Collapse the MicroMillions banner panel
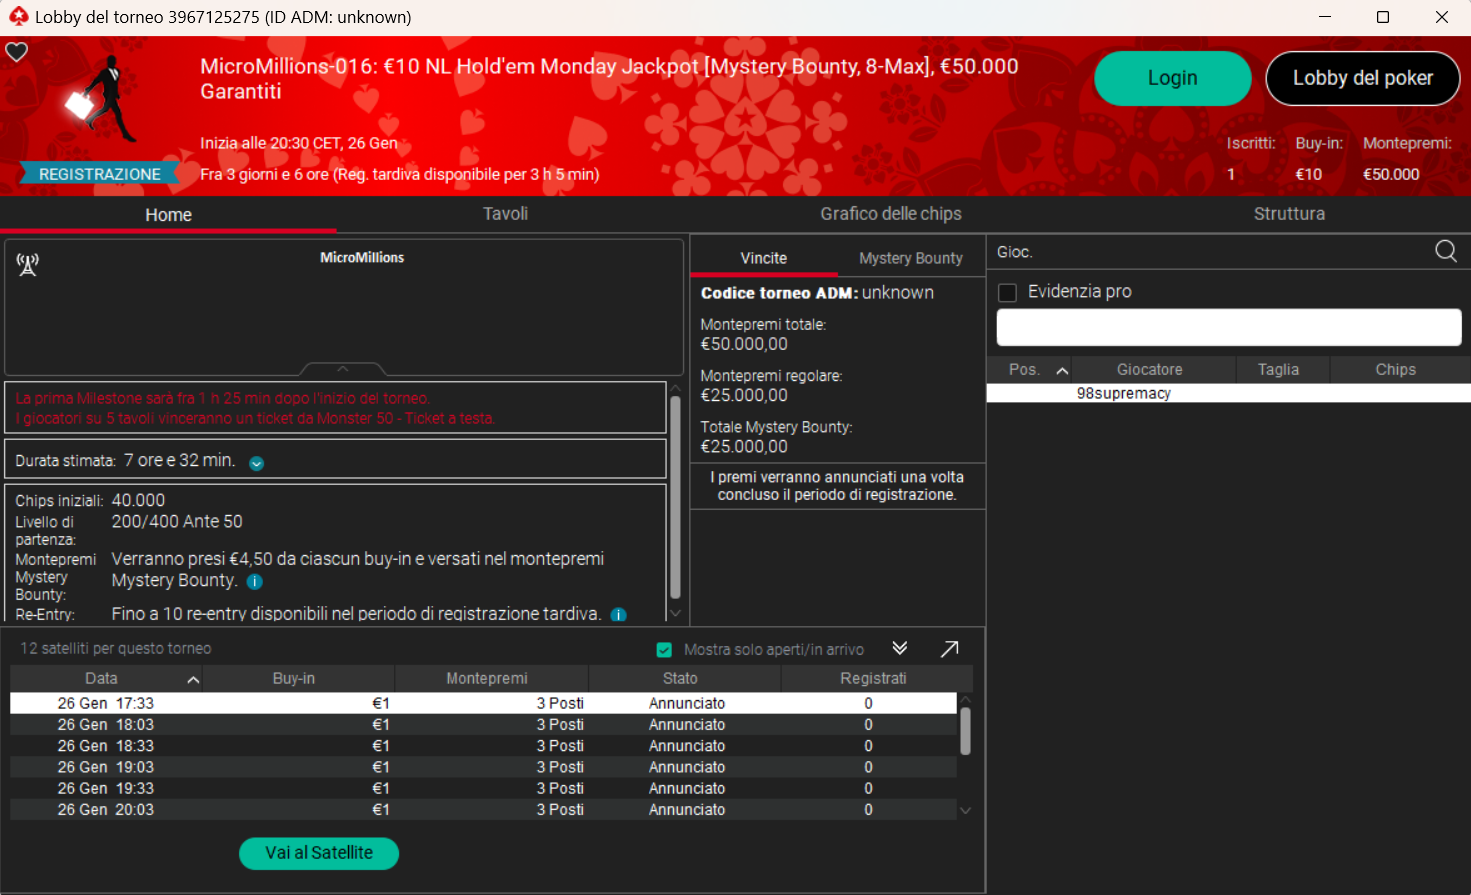1471x895 pixels. click(x=342, y=369)
